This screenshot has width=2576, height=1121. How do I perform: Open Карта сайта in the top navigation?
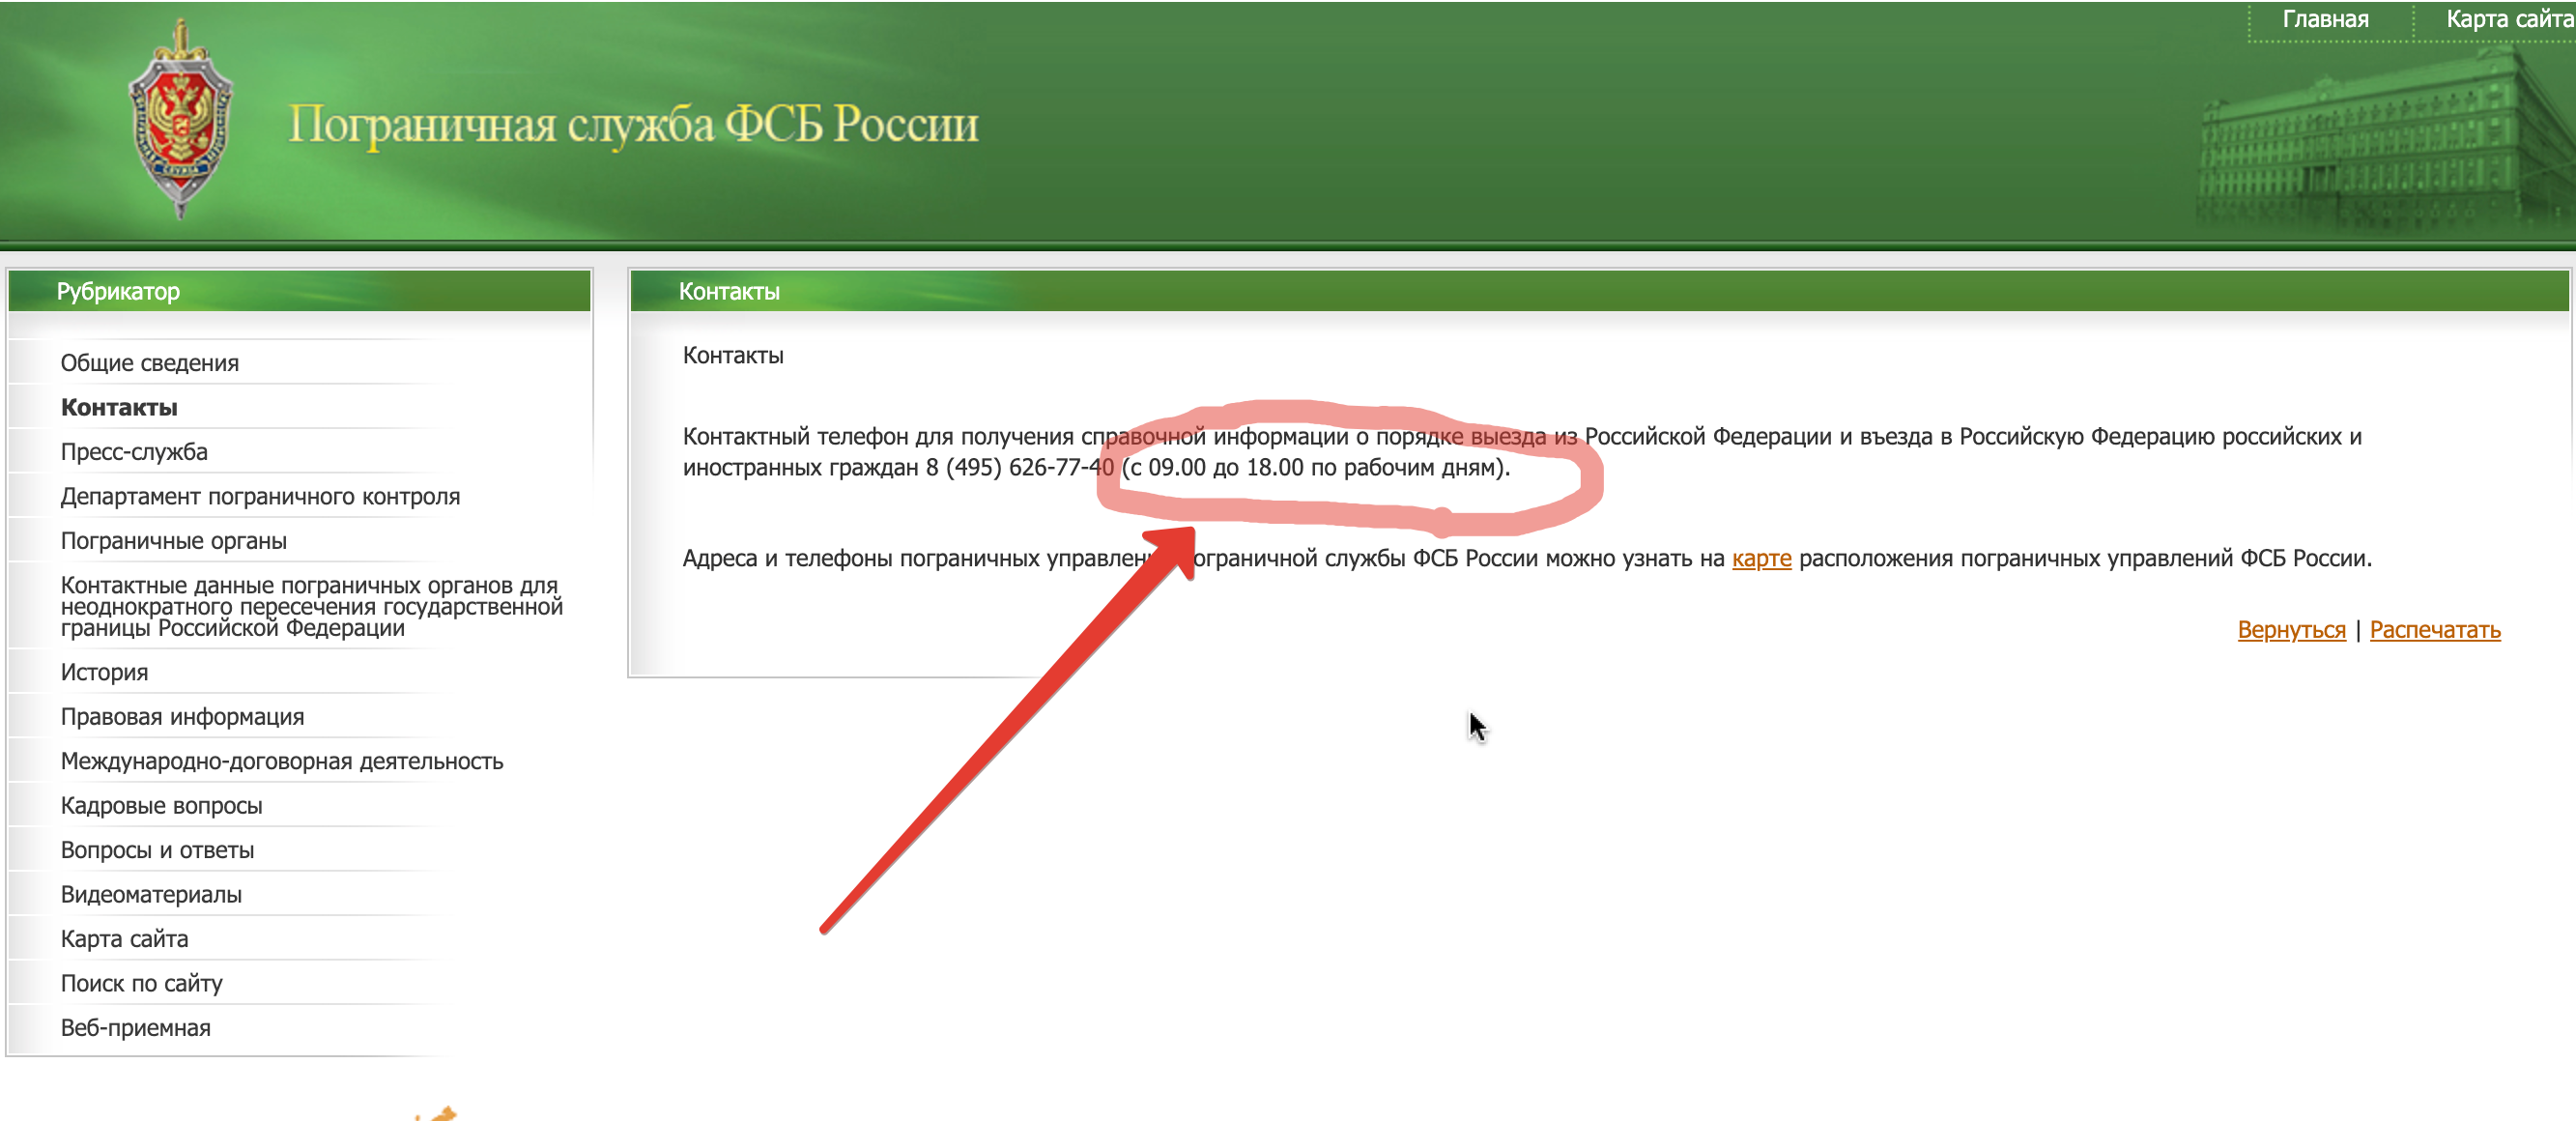click(x=2509, y=19)
